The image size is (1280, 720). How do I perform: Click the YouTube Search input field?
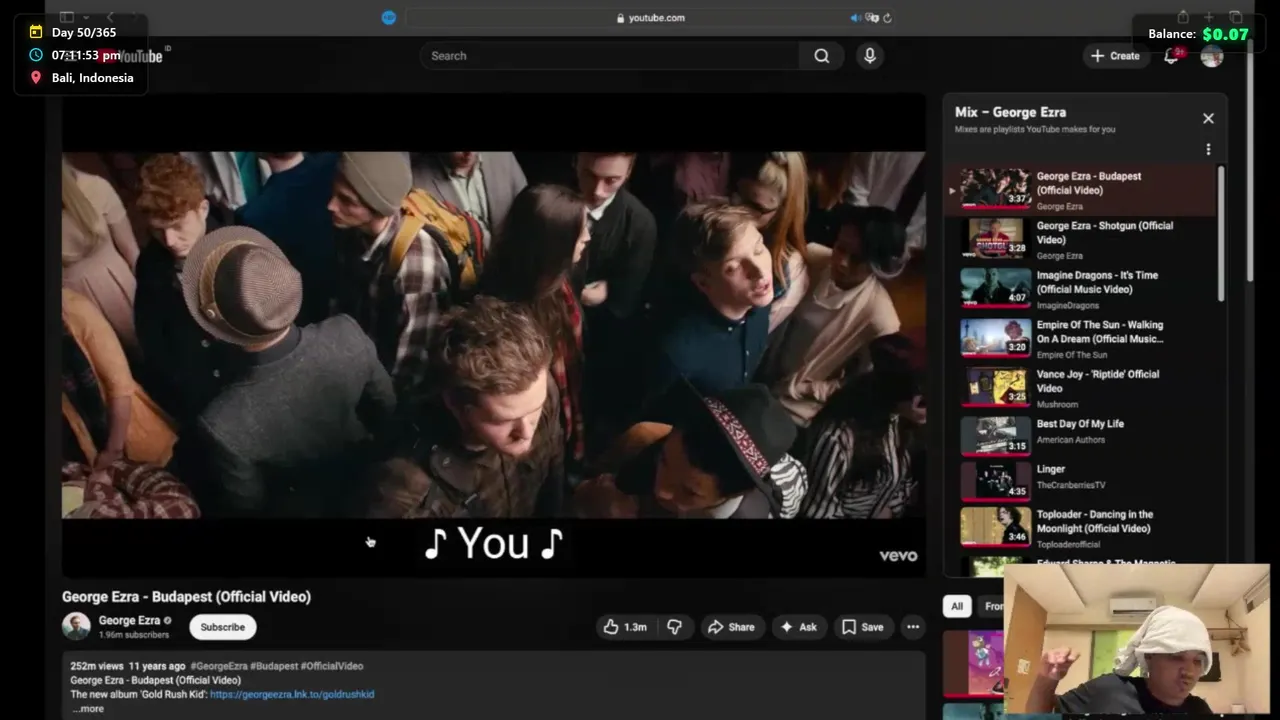point(610,56)
